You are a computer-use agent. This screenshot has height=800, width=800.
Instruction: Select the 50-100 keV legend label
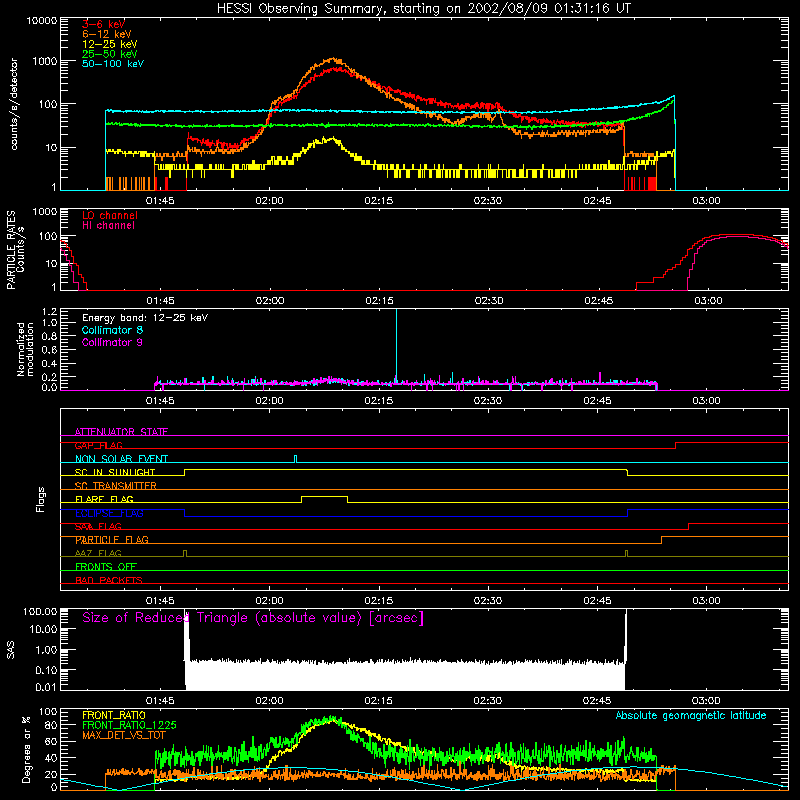113,64
